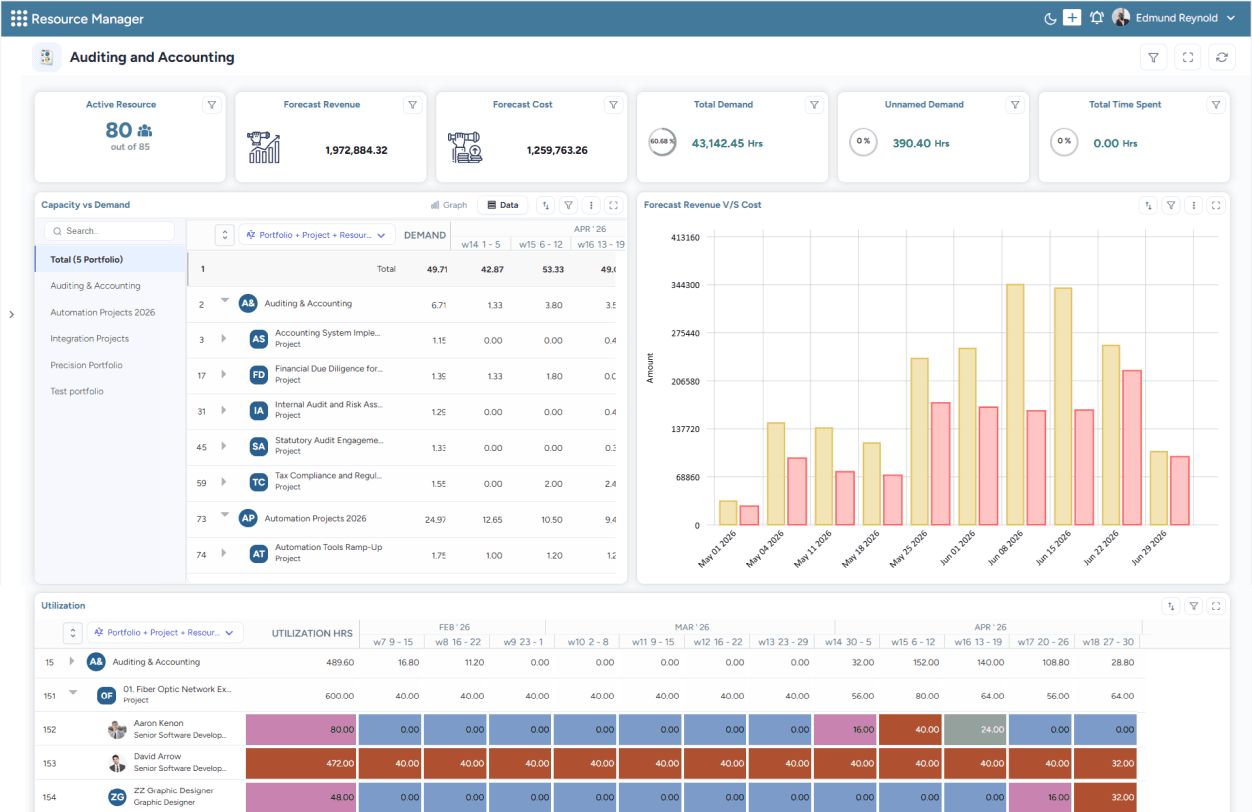
Task: Expand Automation Tools Ramp-Up row
Action: (x=224, y=554)
